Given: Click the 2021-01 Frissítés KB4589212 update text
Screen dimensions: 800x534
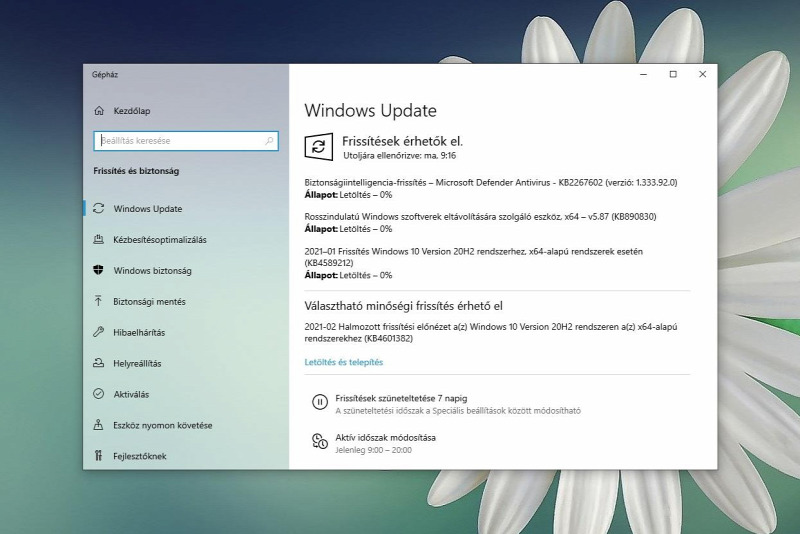Looking at the screenshot, I should tap(473, 257).
